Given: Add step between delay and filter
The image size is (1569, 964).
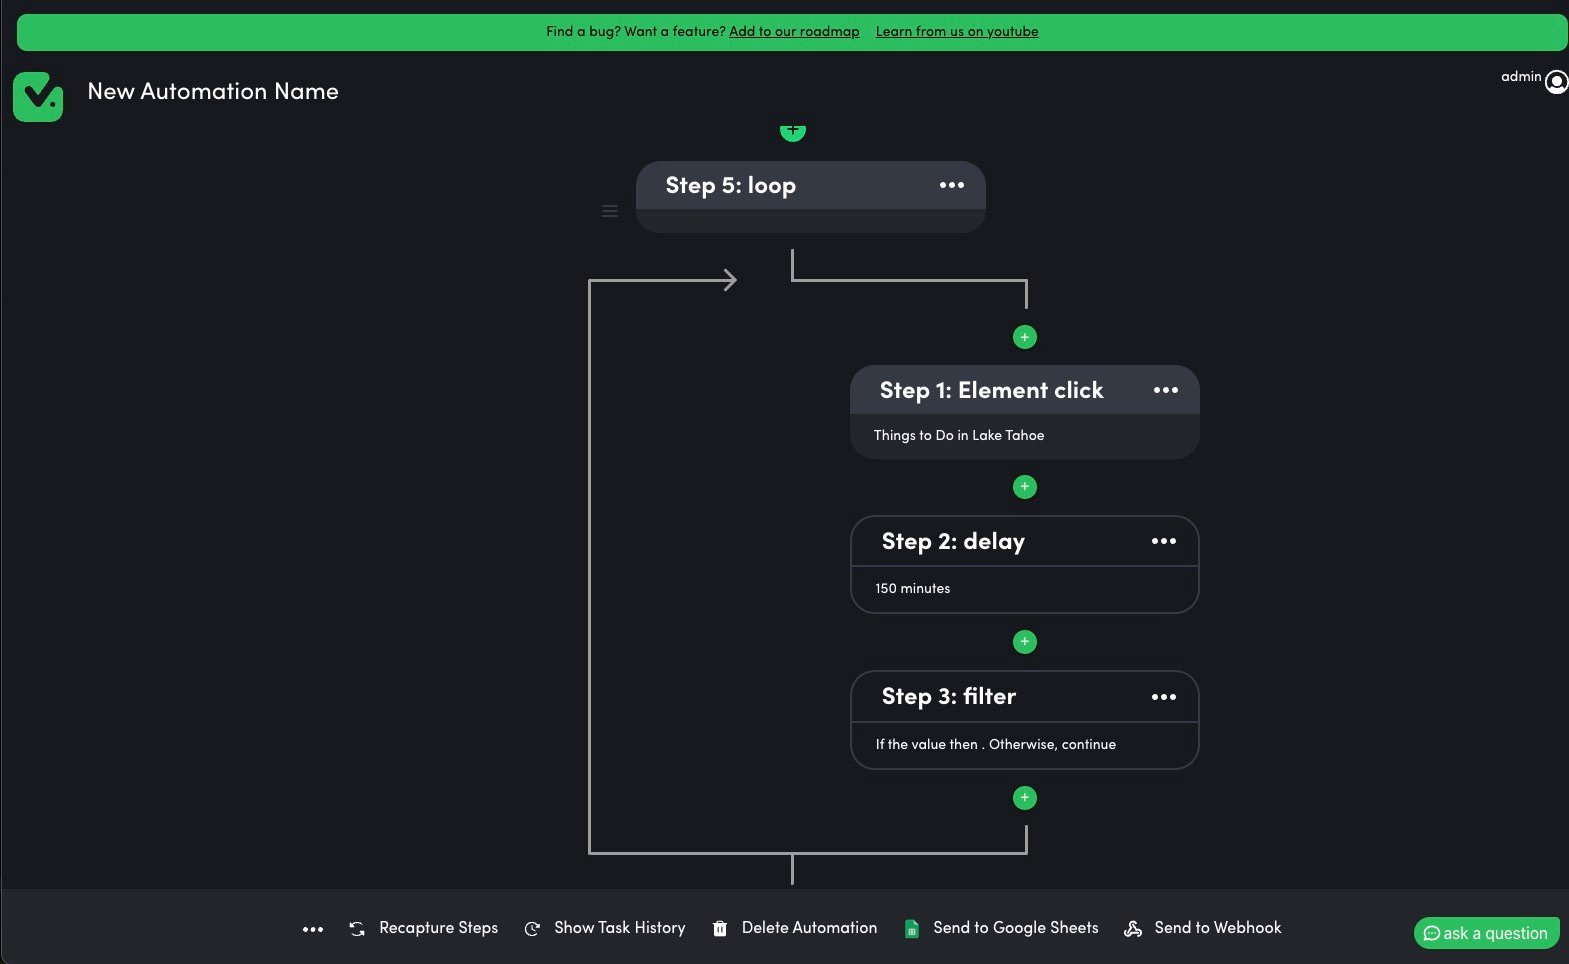Looking at the screenshot, I should tap(1024, 642).
